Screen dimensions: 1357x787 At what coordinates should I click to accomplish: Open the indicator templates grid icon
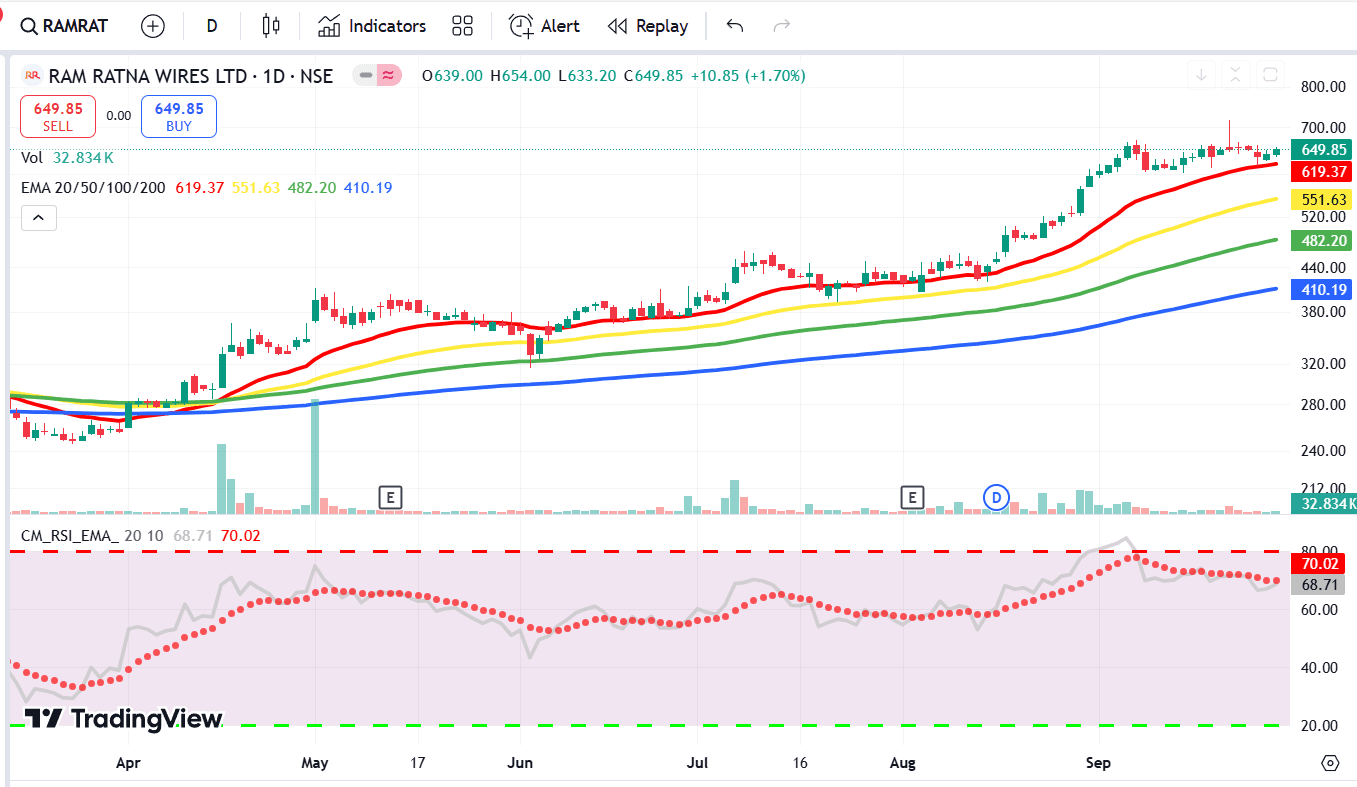462,26
